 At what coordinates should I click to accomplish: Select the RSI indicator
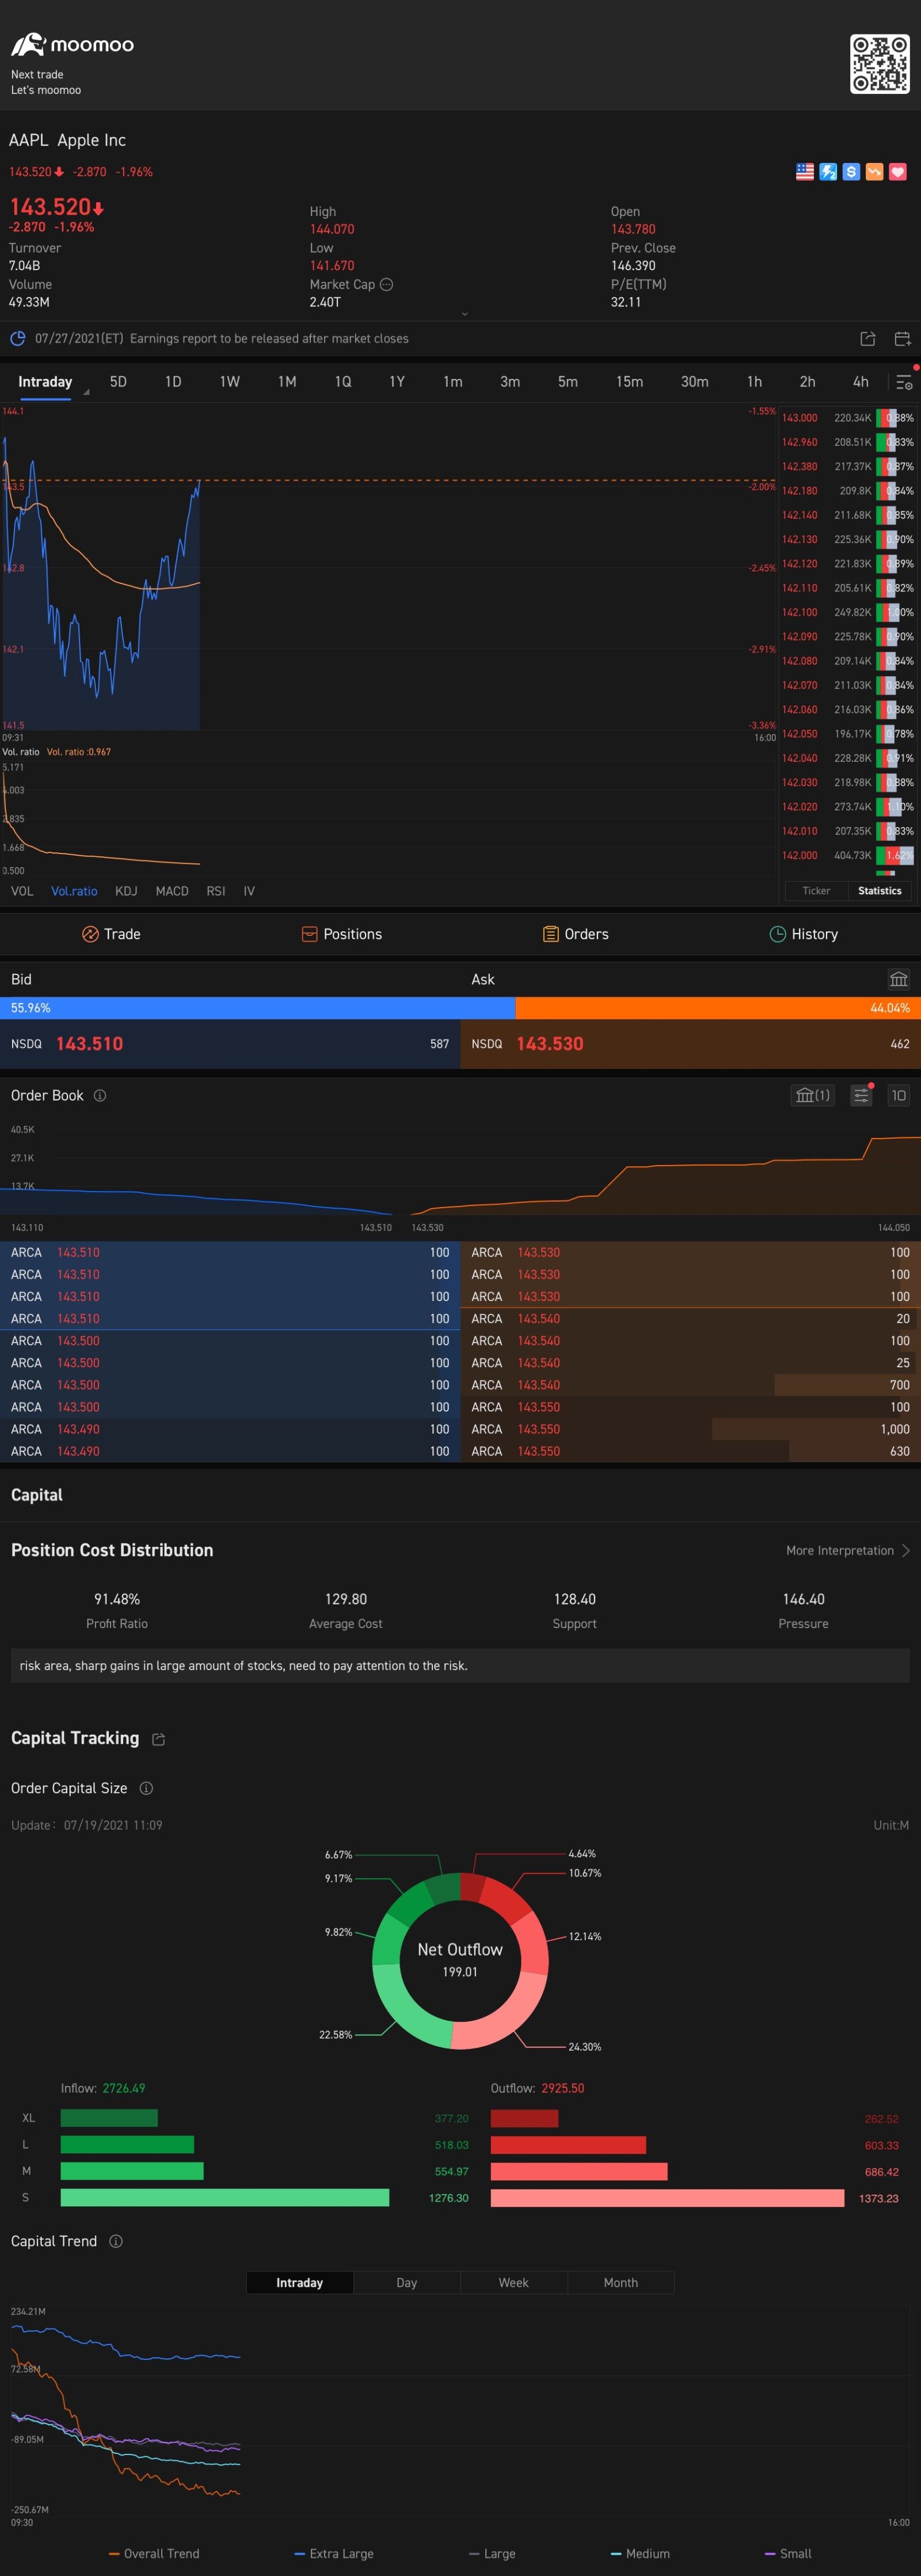point(216,891)
